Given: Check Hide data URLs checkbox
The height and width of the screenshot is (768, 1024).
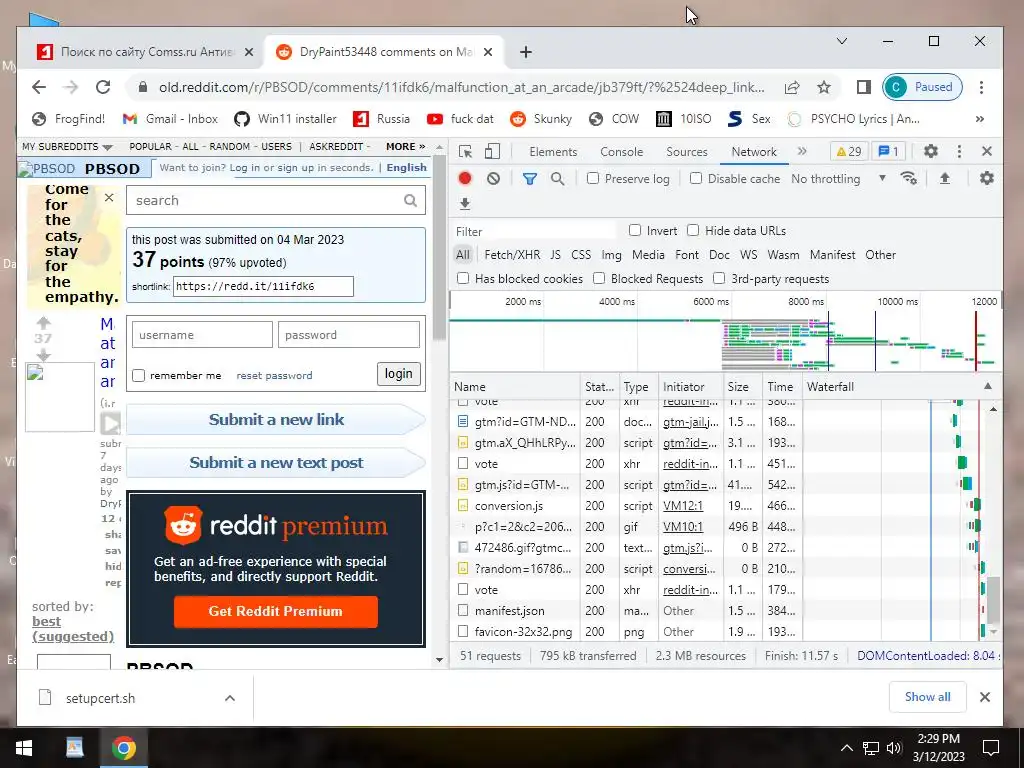Looking at the screenshot, I should pyautogui.click(x=693, y=230).
